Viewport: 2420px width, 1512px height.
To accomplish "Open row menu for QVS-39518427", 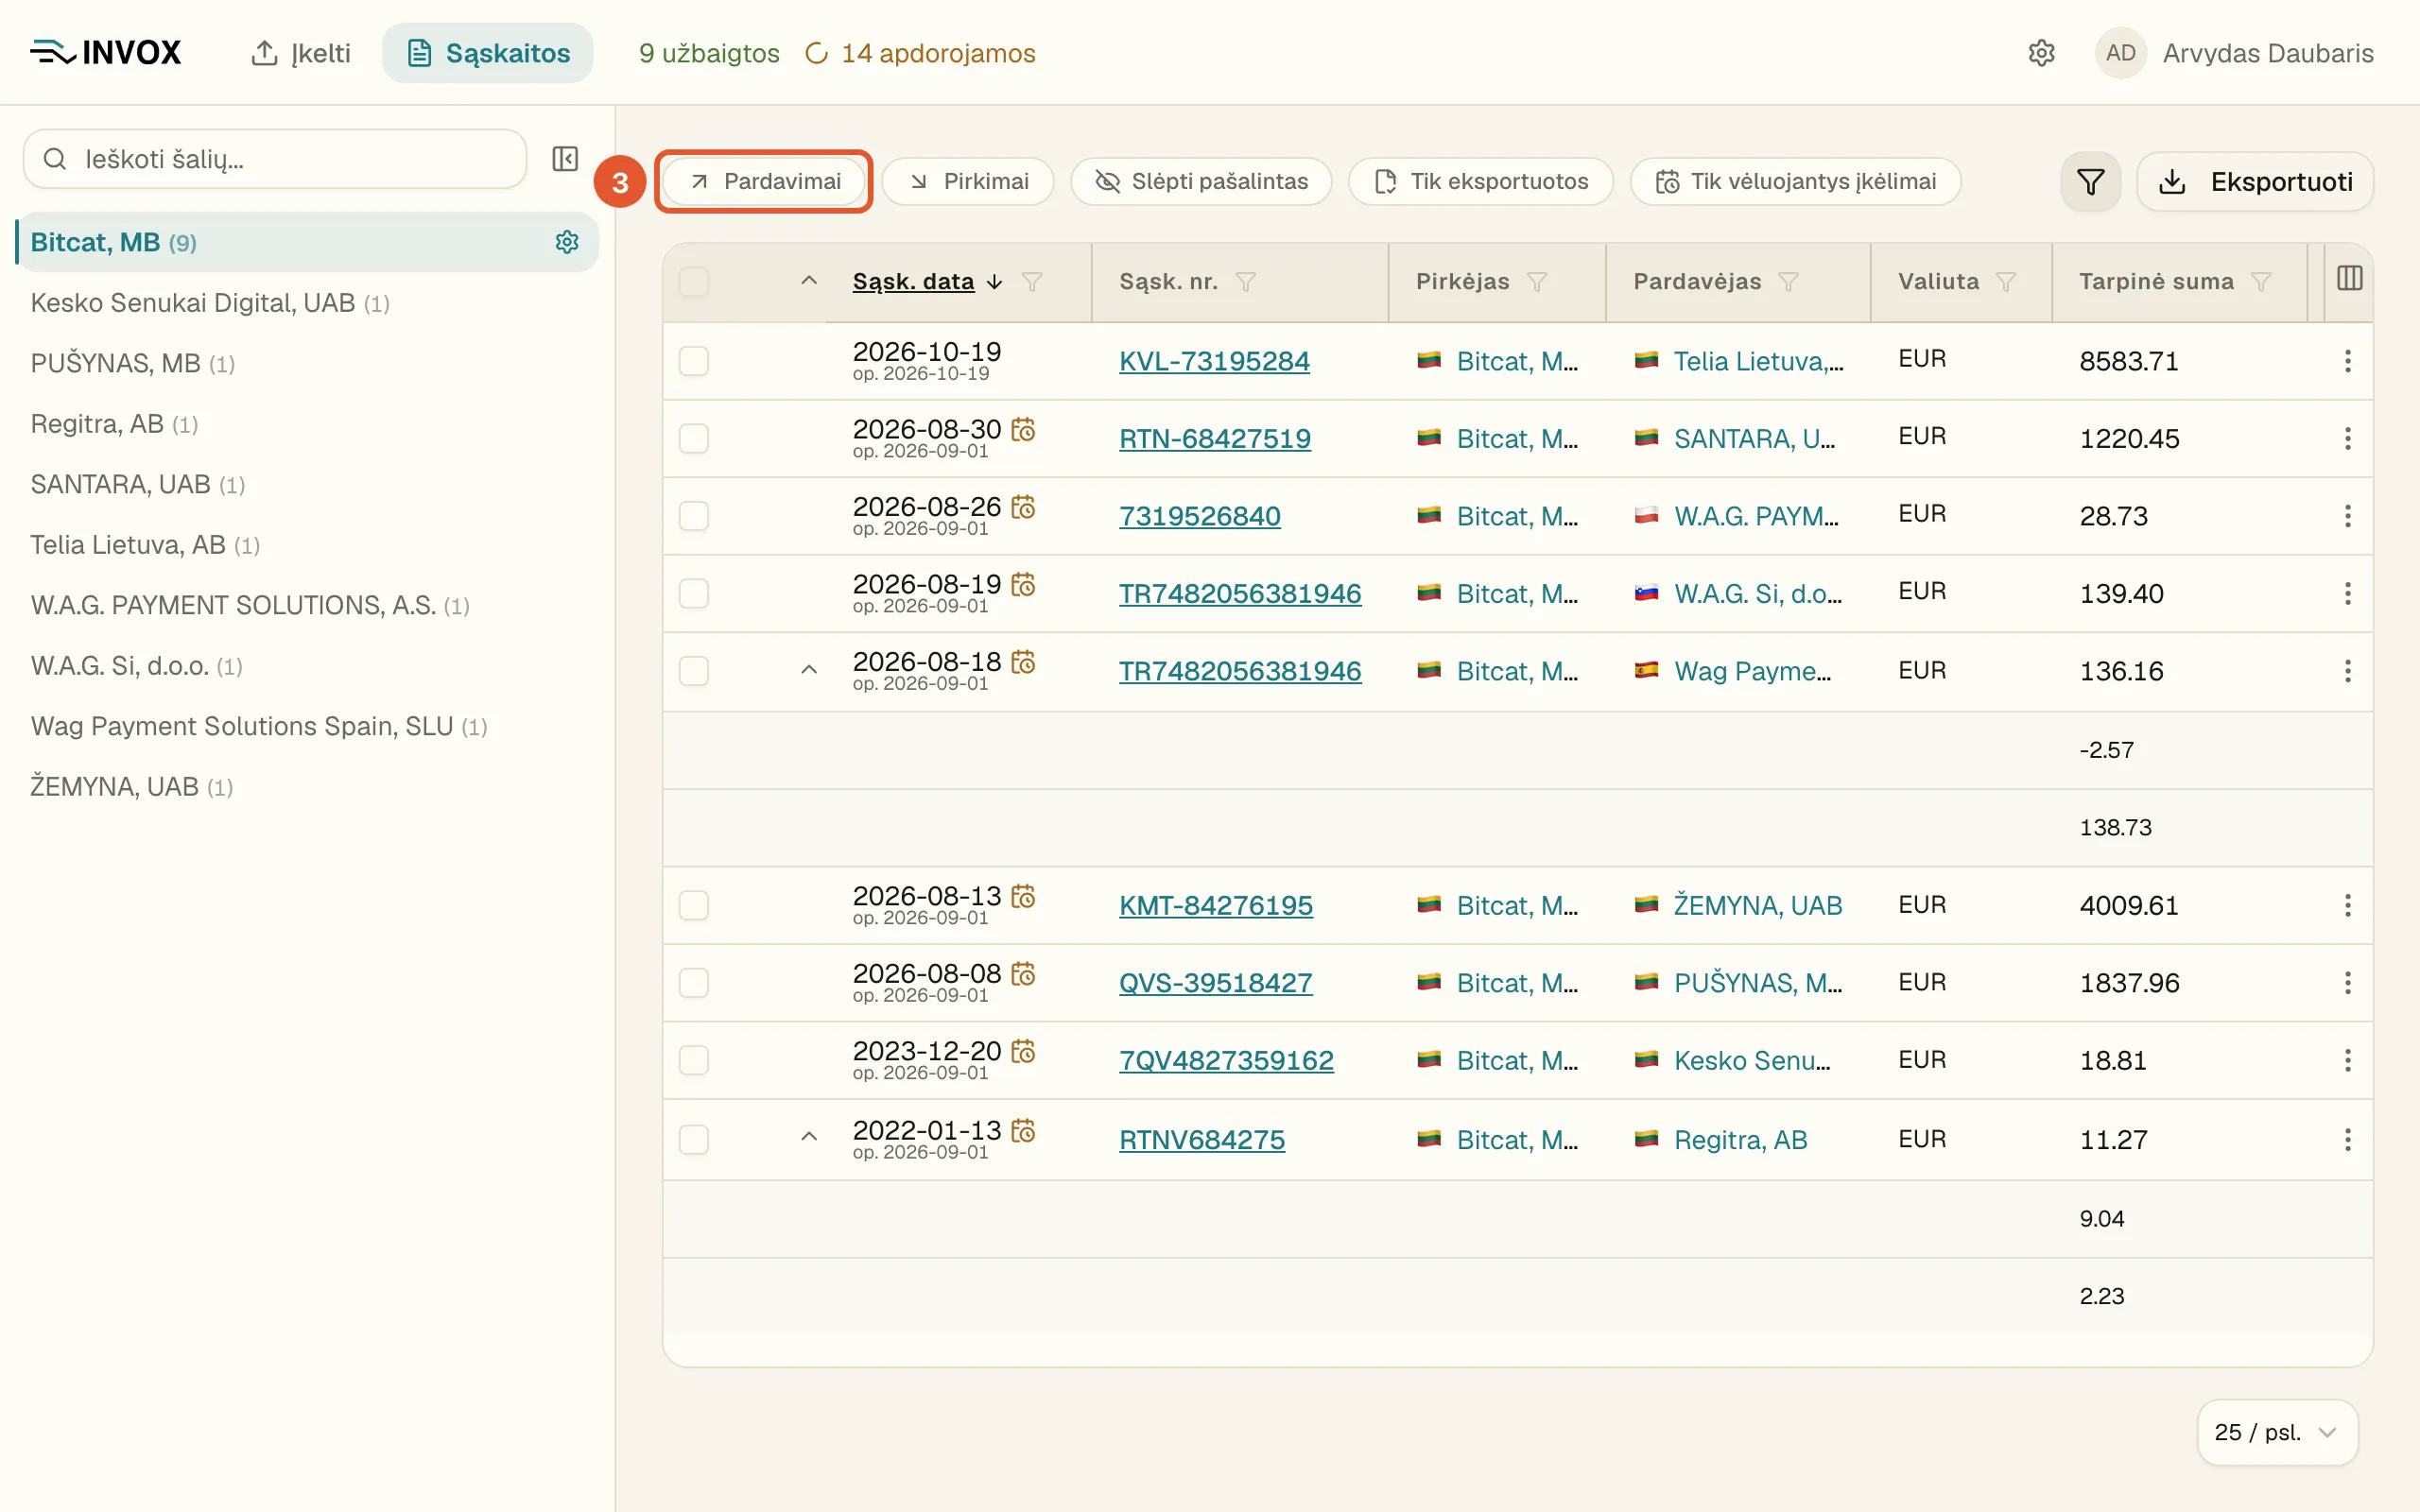I will click(x=2347, y=983).
